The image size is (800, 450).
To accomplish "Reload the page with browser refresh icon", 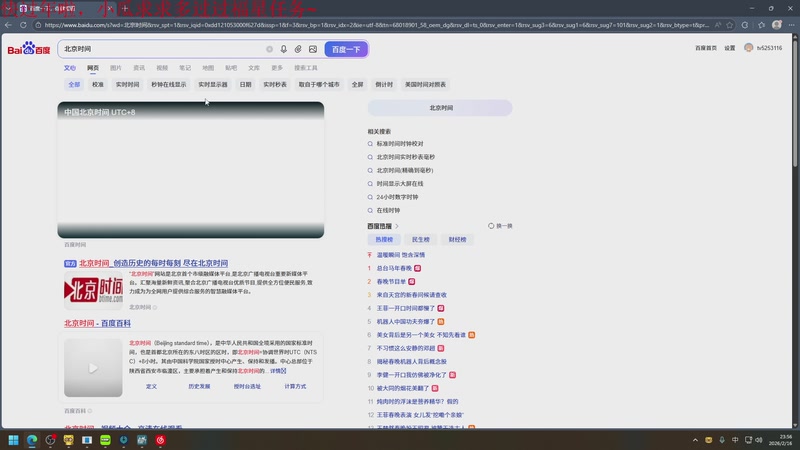I will 23,24.
